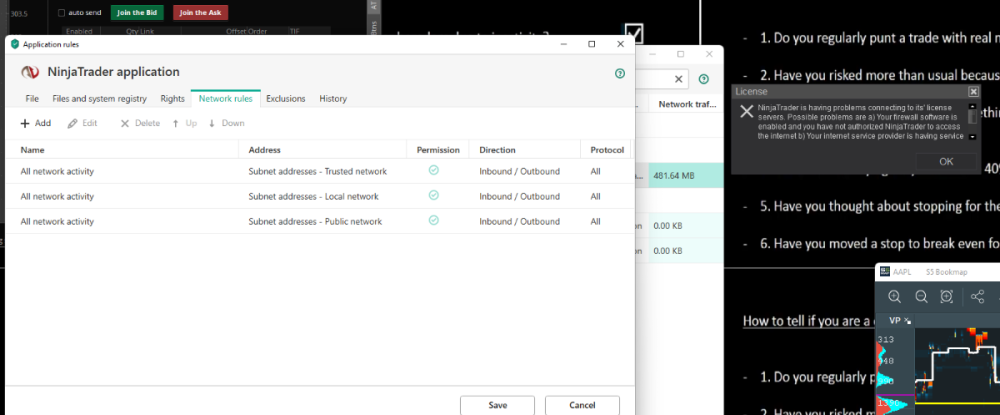Screen dimensions: 1000x415
Task: Switch to the Exclusions tab
Action: point(285,98)
